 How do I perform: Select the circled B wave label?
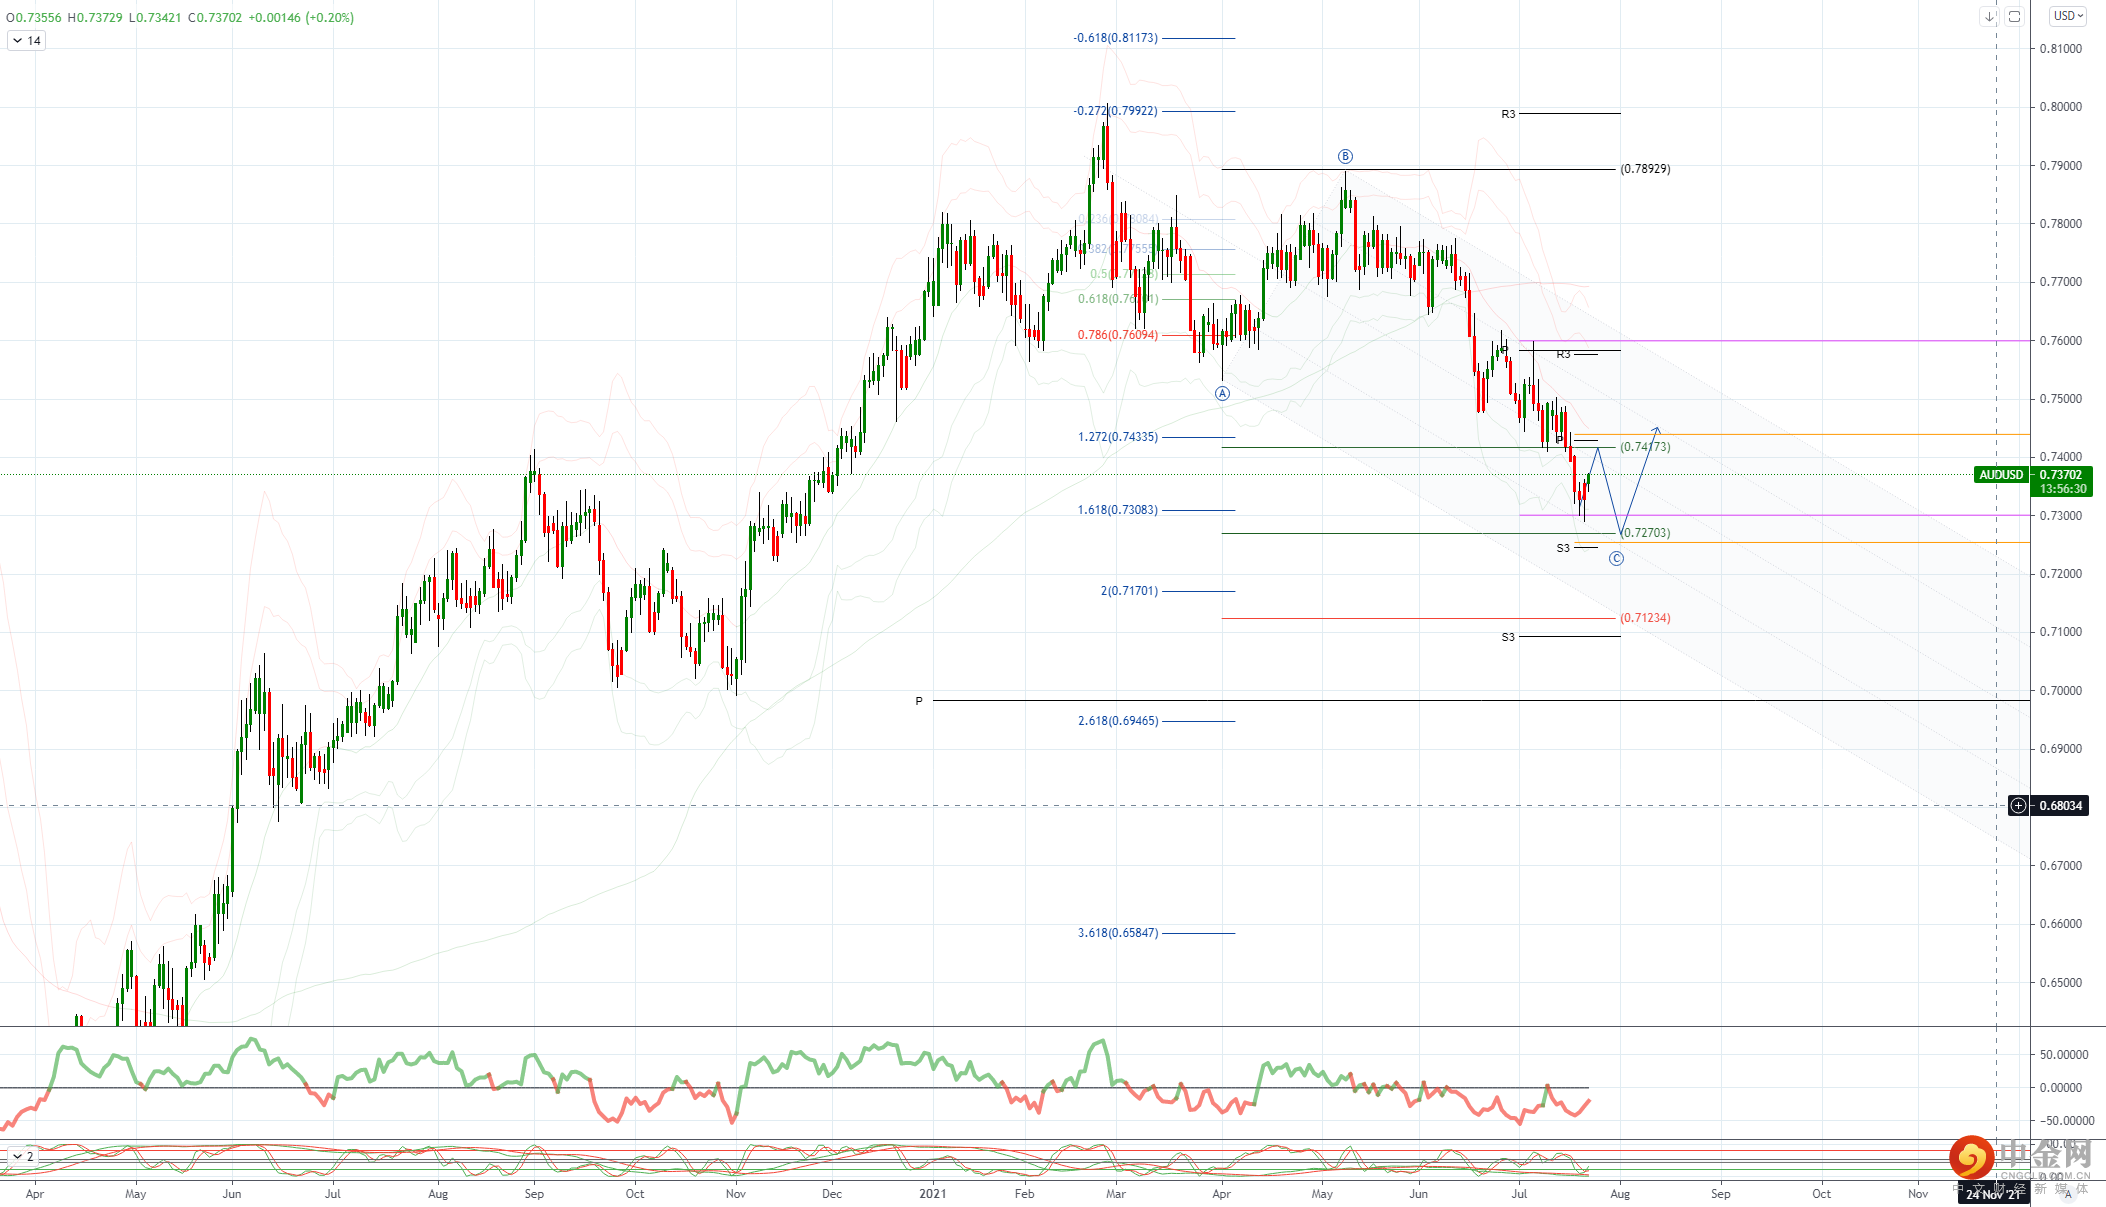[x=1345, y=156]
